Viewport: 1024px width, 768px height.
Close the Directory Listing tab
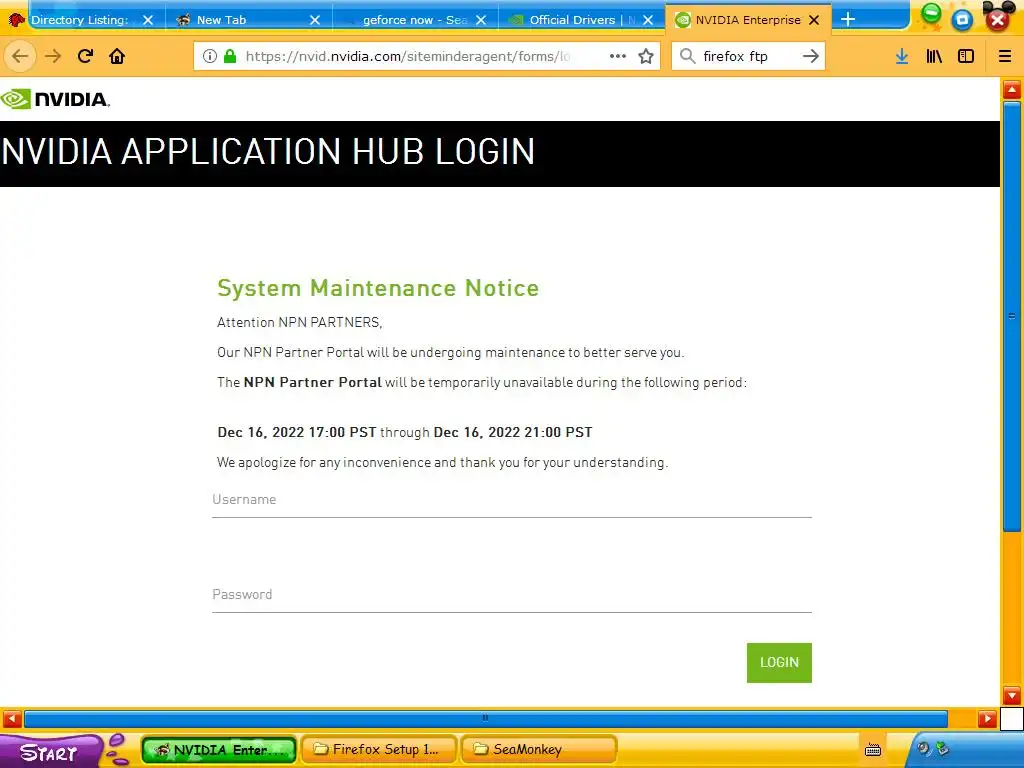[148, 20]
